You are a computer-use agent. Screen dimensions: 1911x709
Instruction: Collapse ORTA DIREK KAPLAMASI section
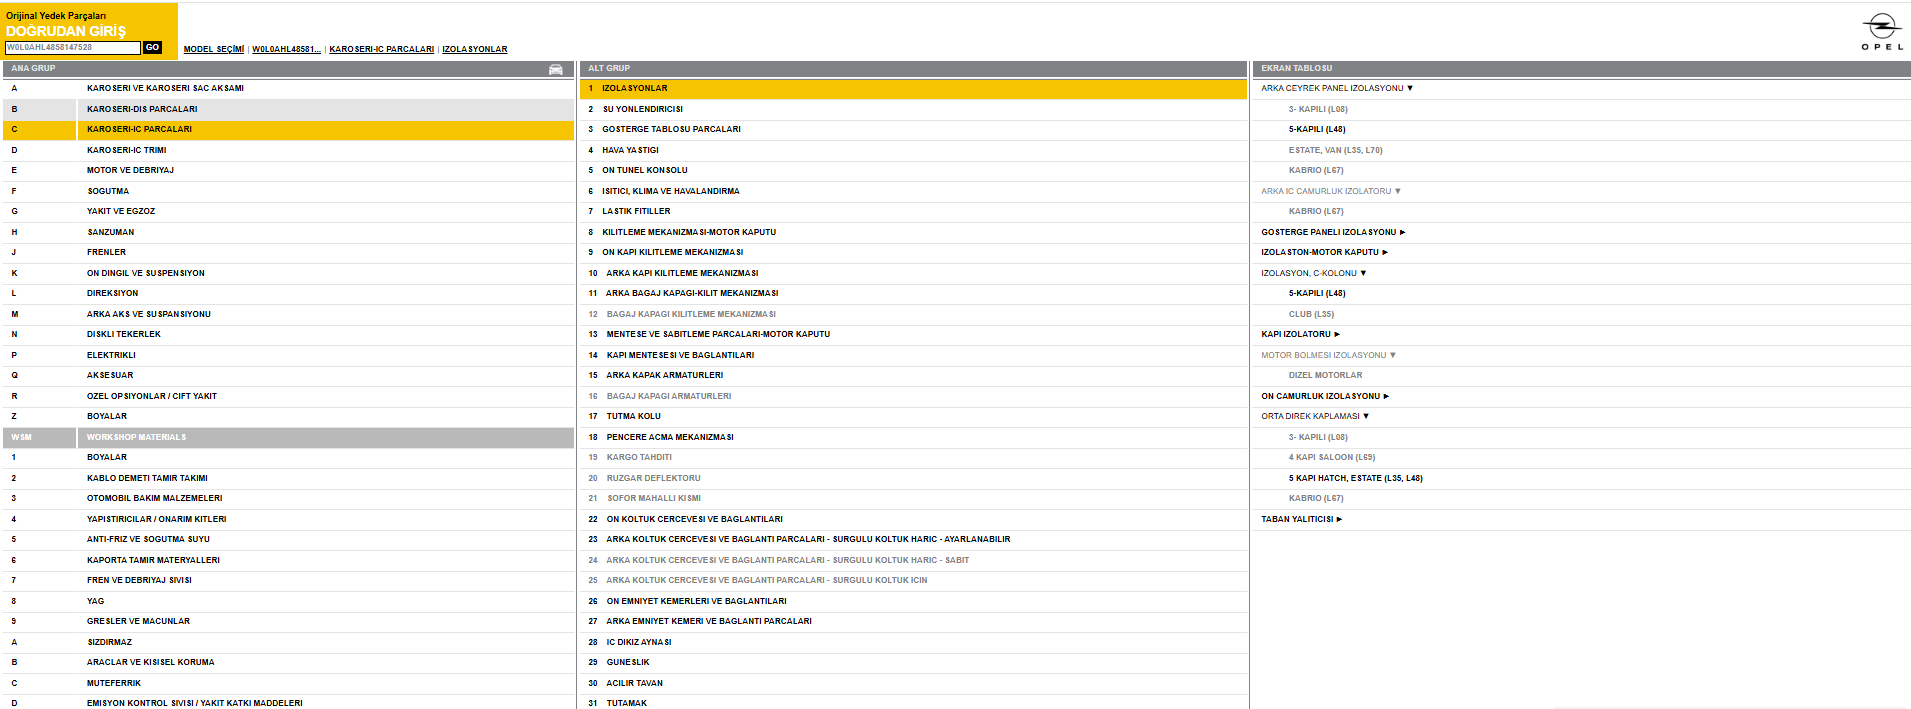click(1315, 416)
